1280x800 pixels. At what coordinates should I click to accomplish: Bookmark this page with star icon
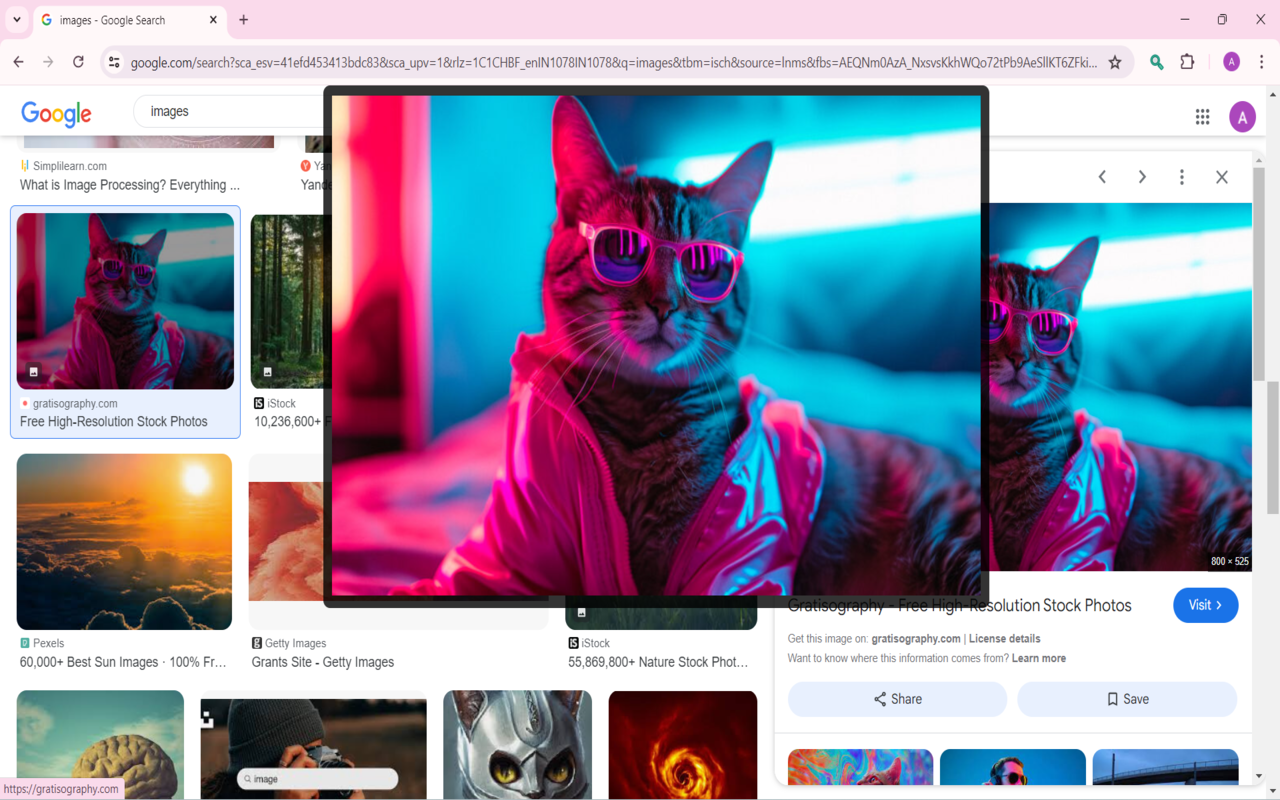[x=1115, y=62]
